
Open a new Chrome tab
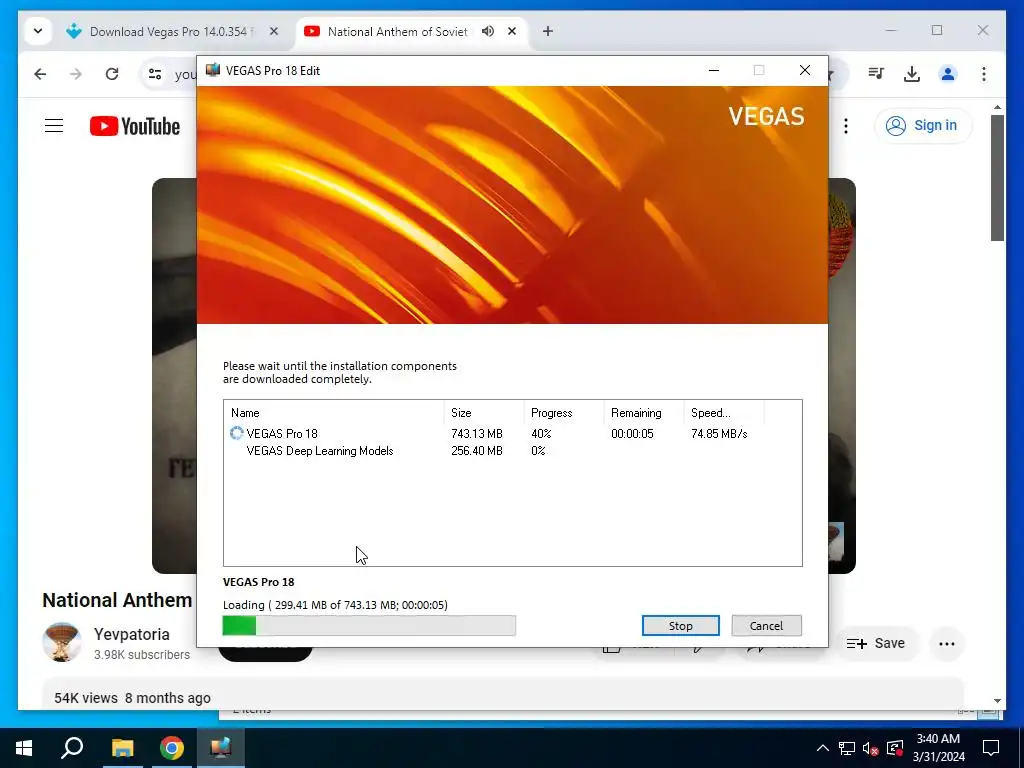click(548, 31)
